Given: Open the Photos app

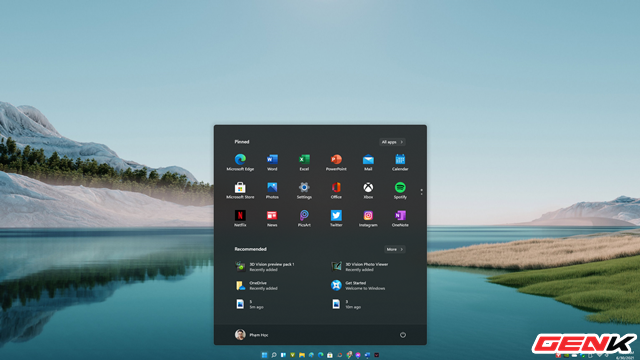Looking at the screenshot, I should pyautogui.click(x=272, y=190).
